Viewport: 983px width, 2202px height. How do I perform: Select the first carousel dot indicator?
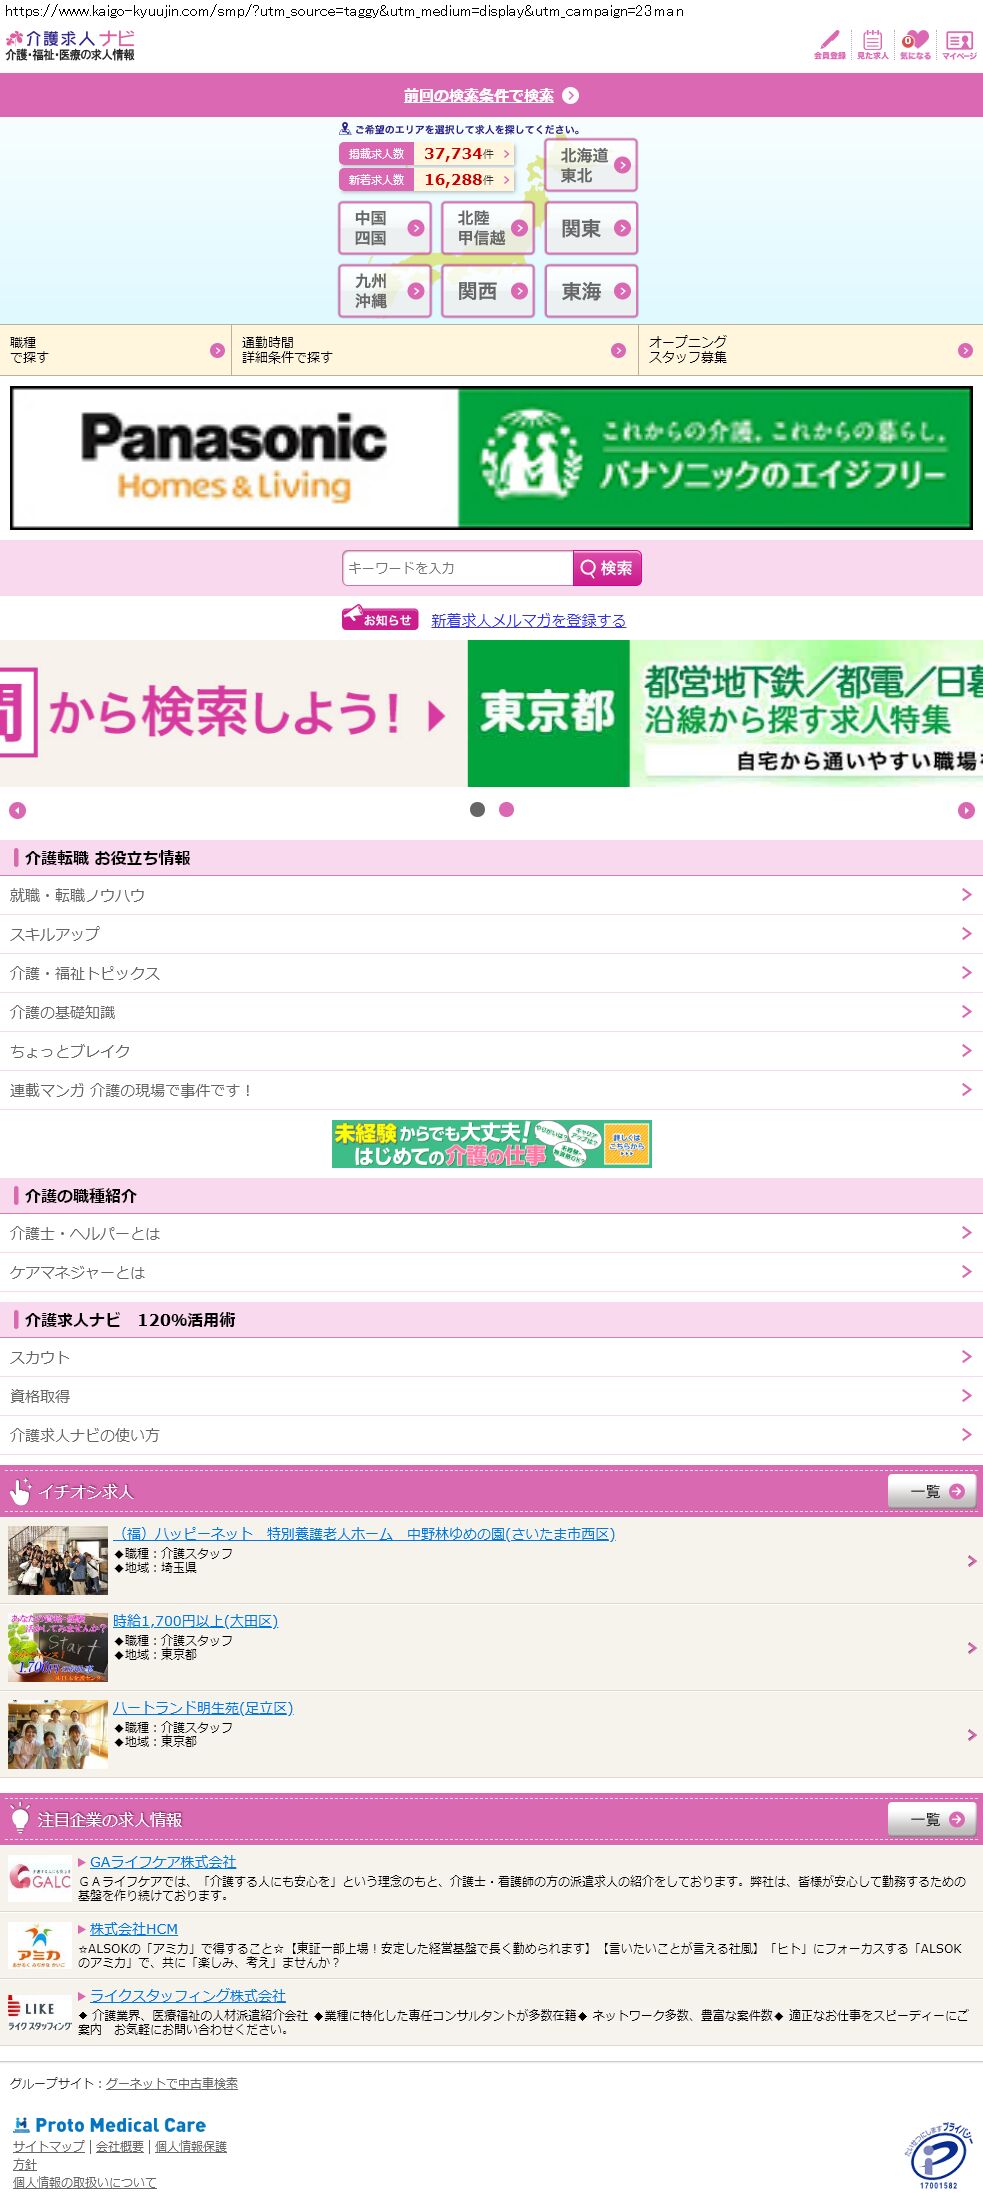pos(478,810)
